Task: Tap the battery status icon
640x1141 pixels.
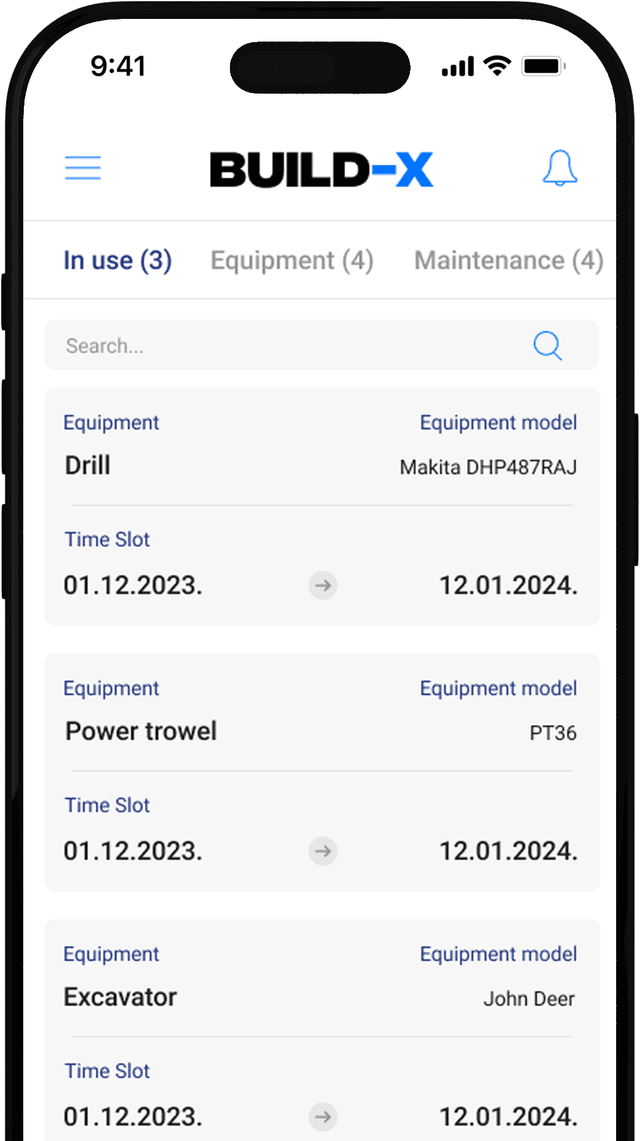Action: click(x=545, y=67)
